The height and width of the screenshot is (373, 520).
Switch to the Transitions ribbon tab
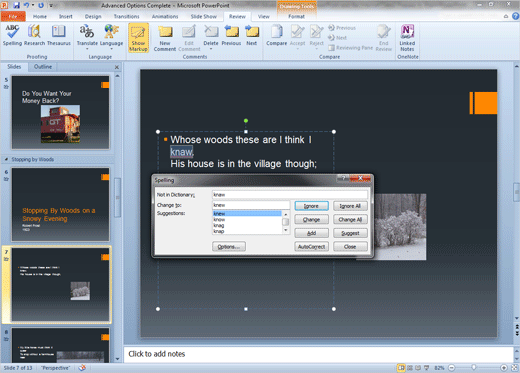(x=126, y=16)
